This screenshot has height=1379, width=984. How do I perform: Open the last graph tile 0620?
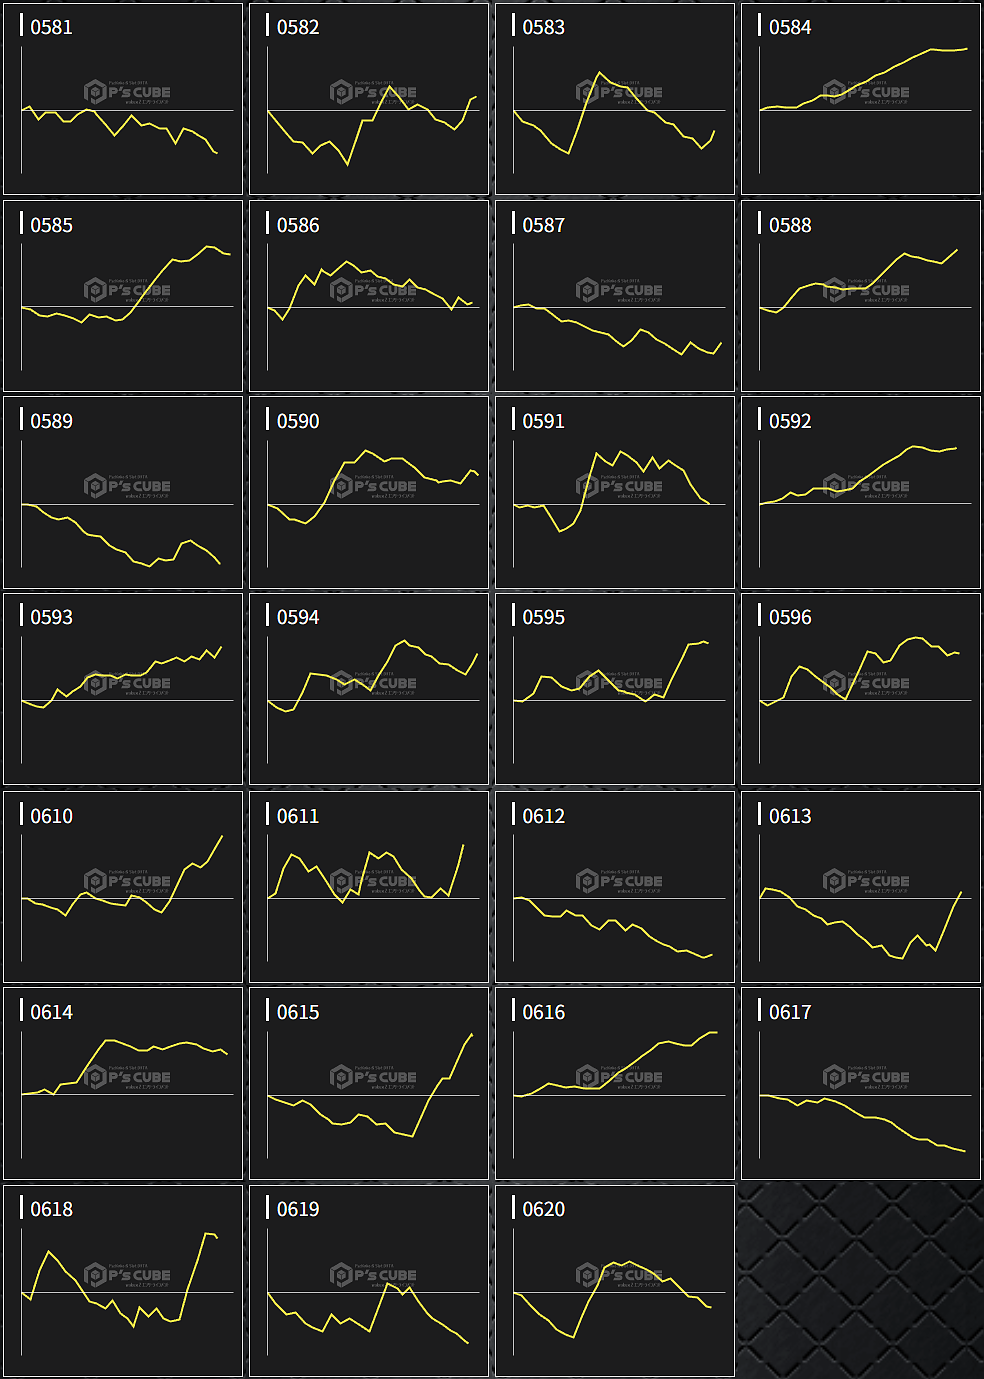click(x=615, y=1281)
